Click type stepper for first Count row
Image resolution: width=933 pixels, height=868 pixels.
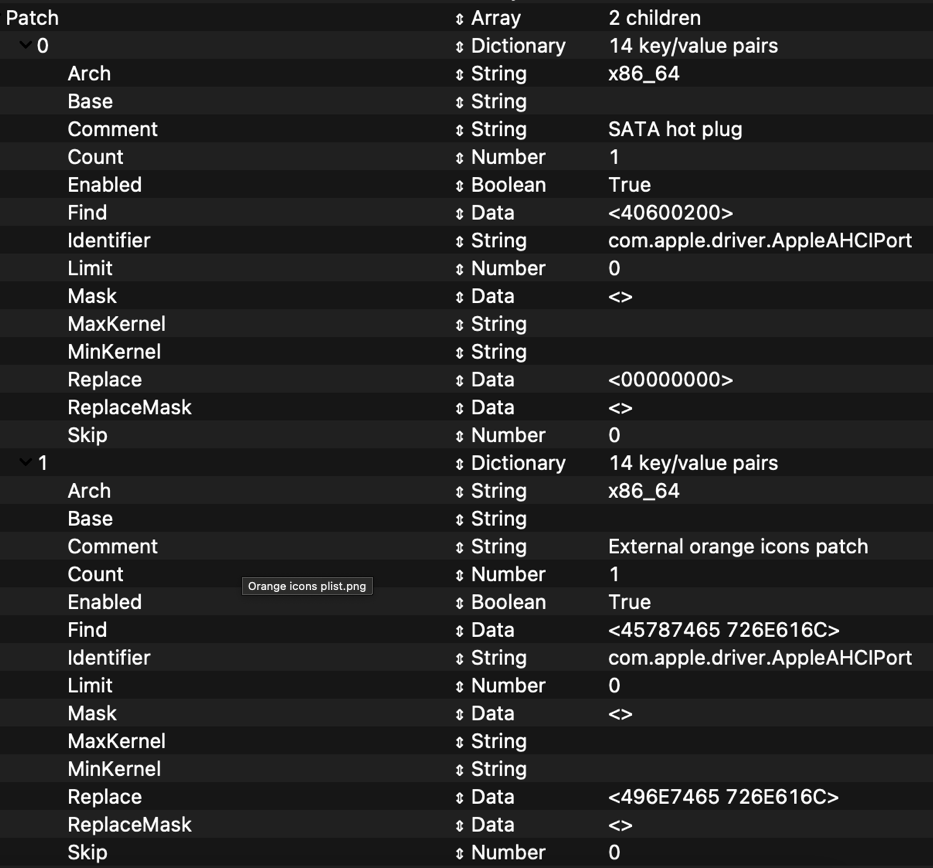coord(460,157)
